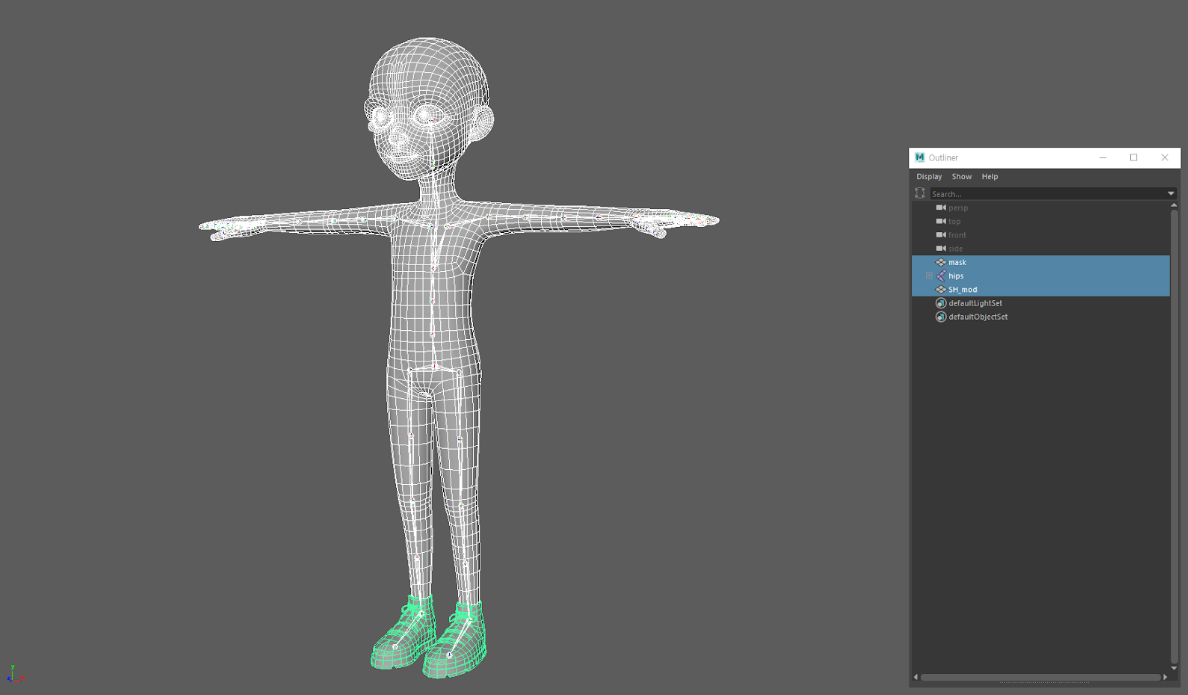
Task: Open the Search field dropdown arrow
Action: click(x=1171, y=193)
